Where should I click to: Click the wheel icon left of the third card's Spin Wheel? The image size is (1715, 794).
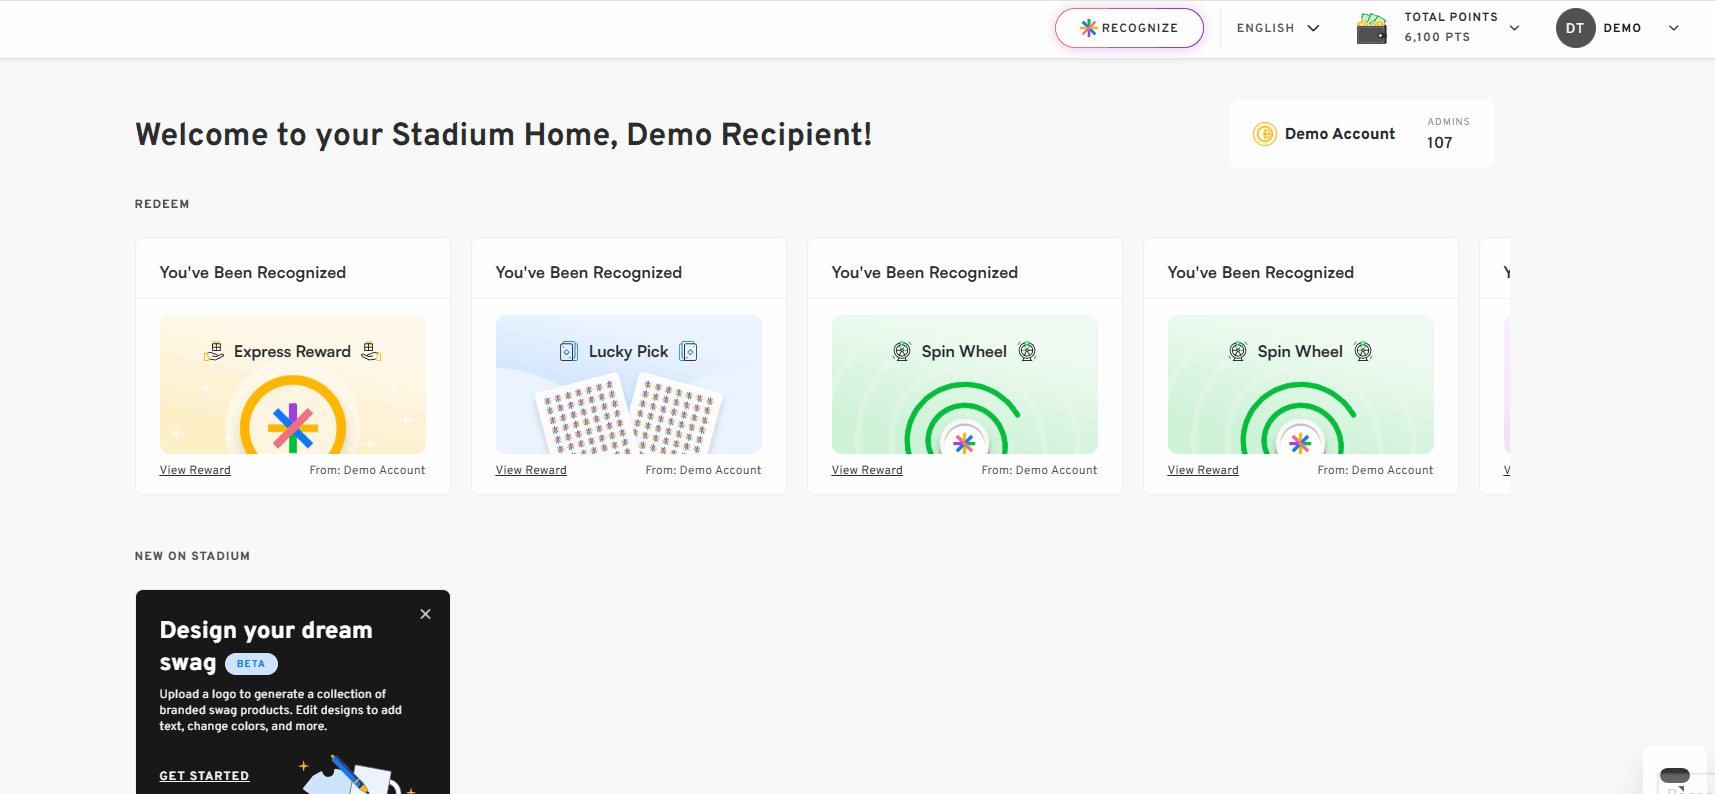point(902,351)
